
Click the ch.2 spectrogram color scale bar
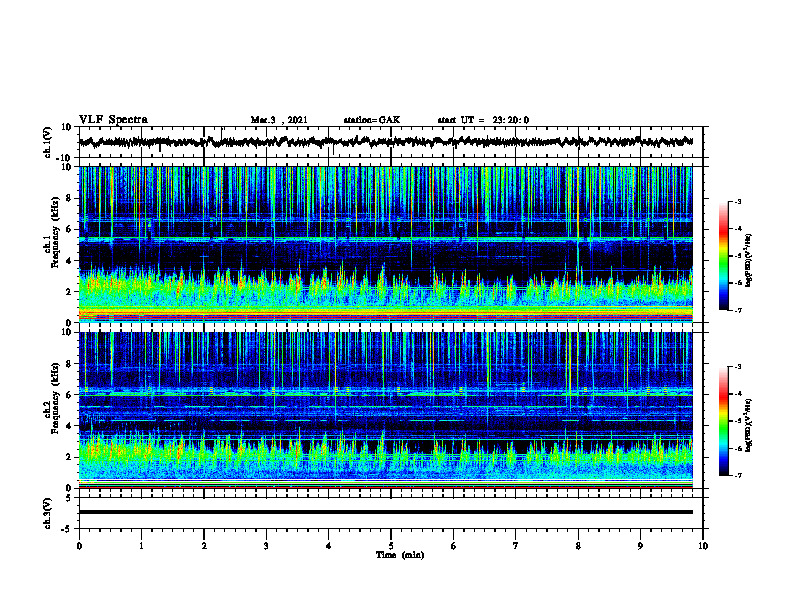pos(724,421)
